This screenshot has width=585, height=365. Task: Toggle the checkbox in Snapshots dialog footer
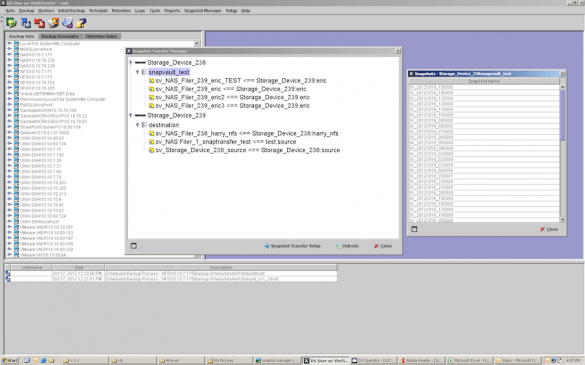(x=414, y=229)
